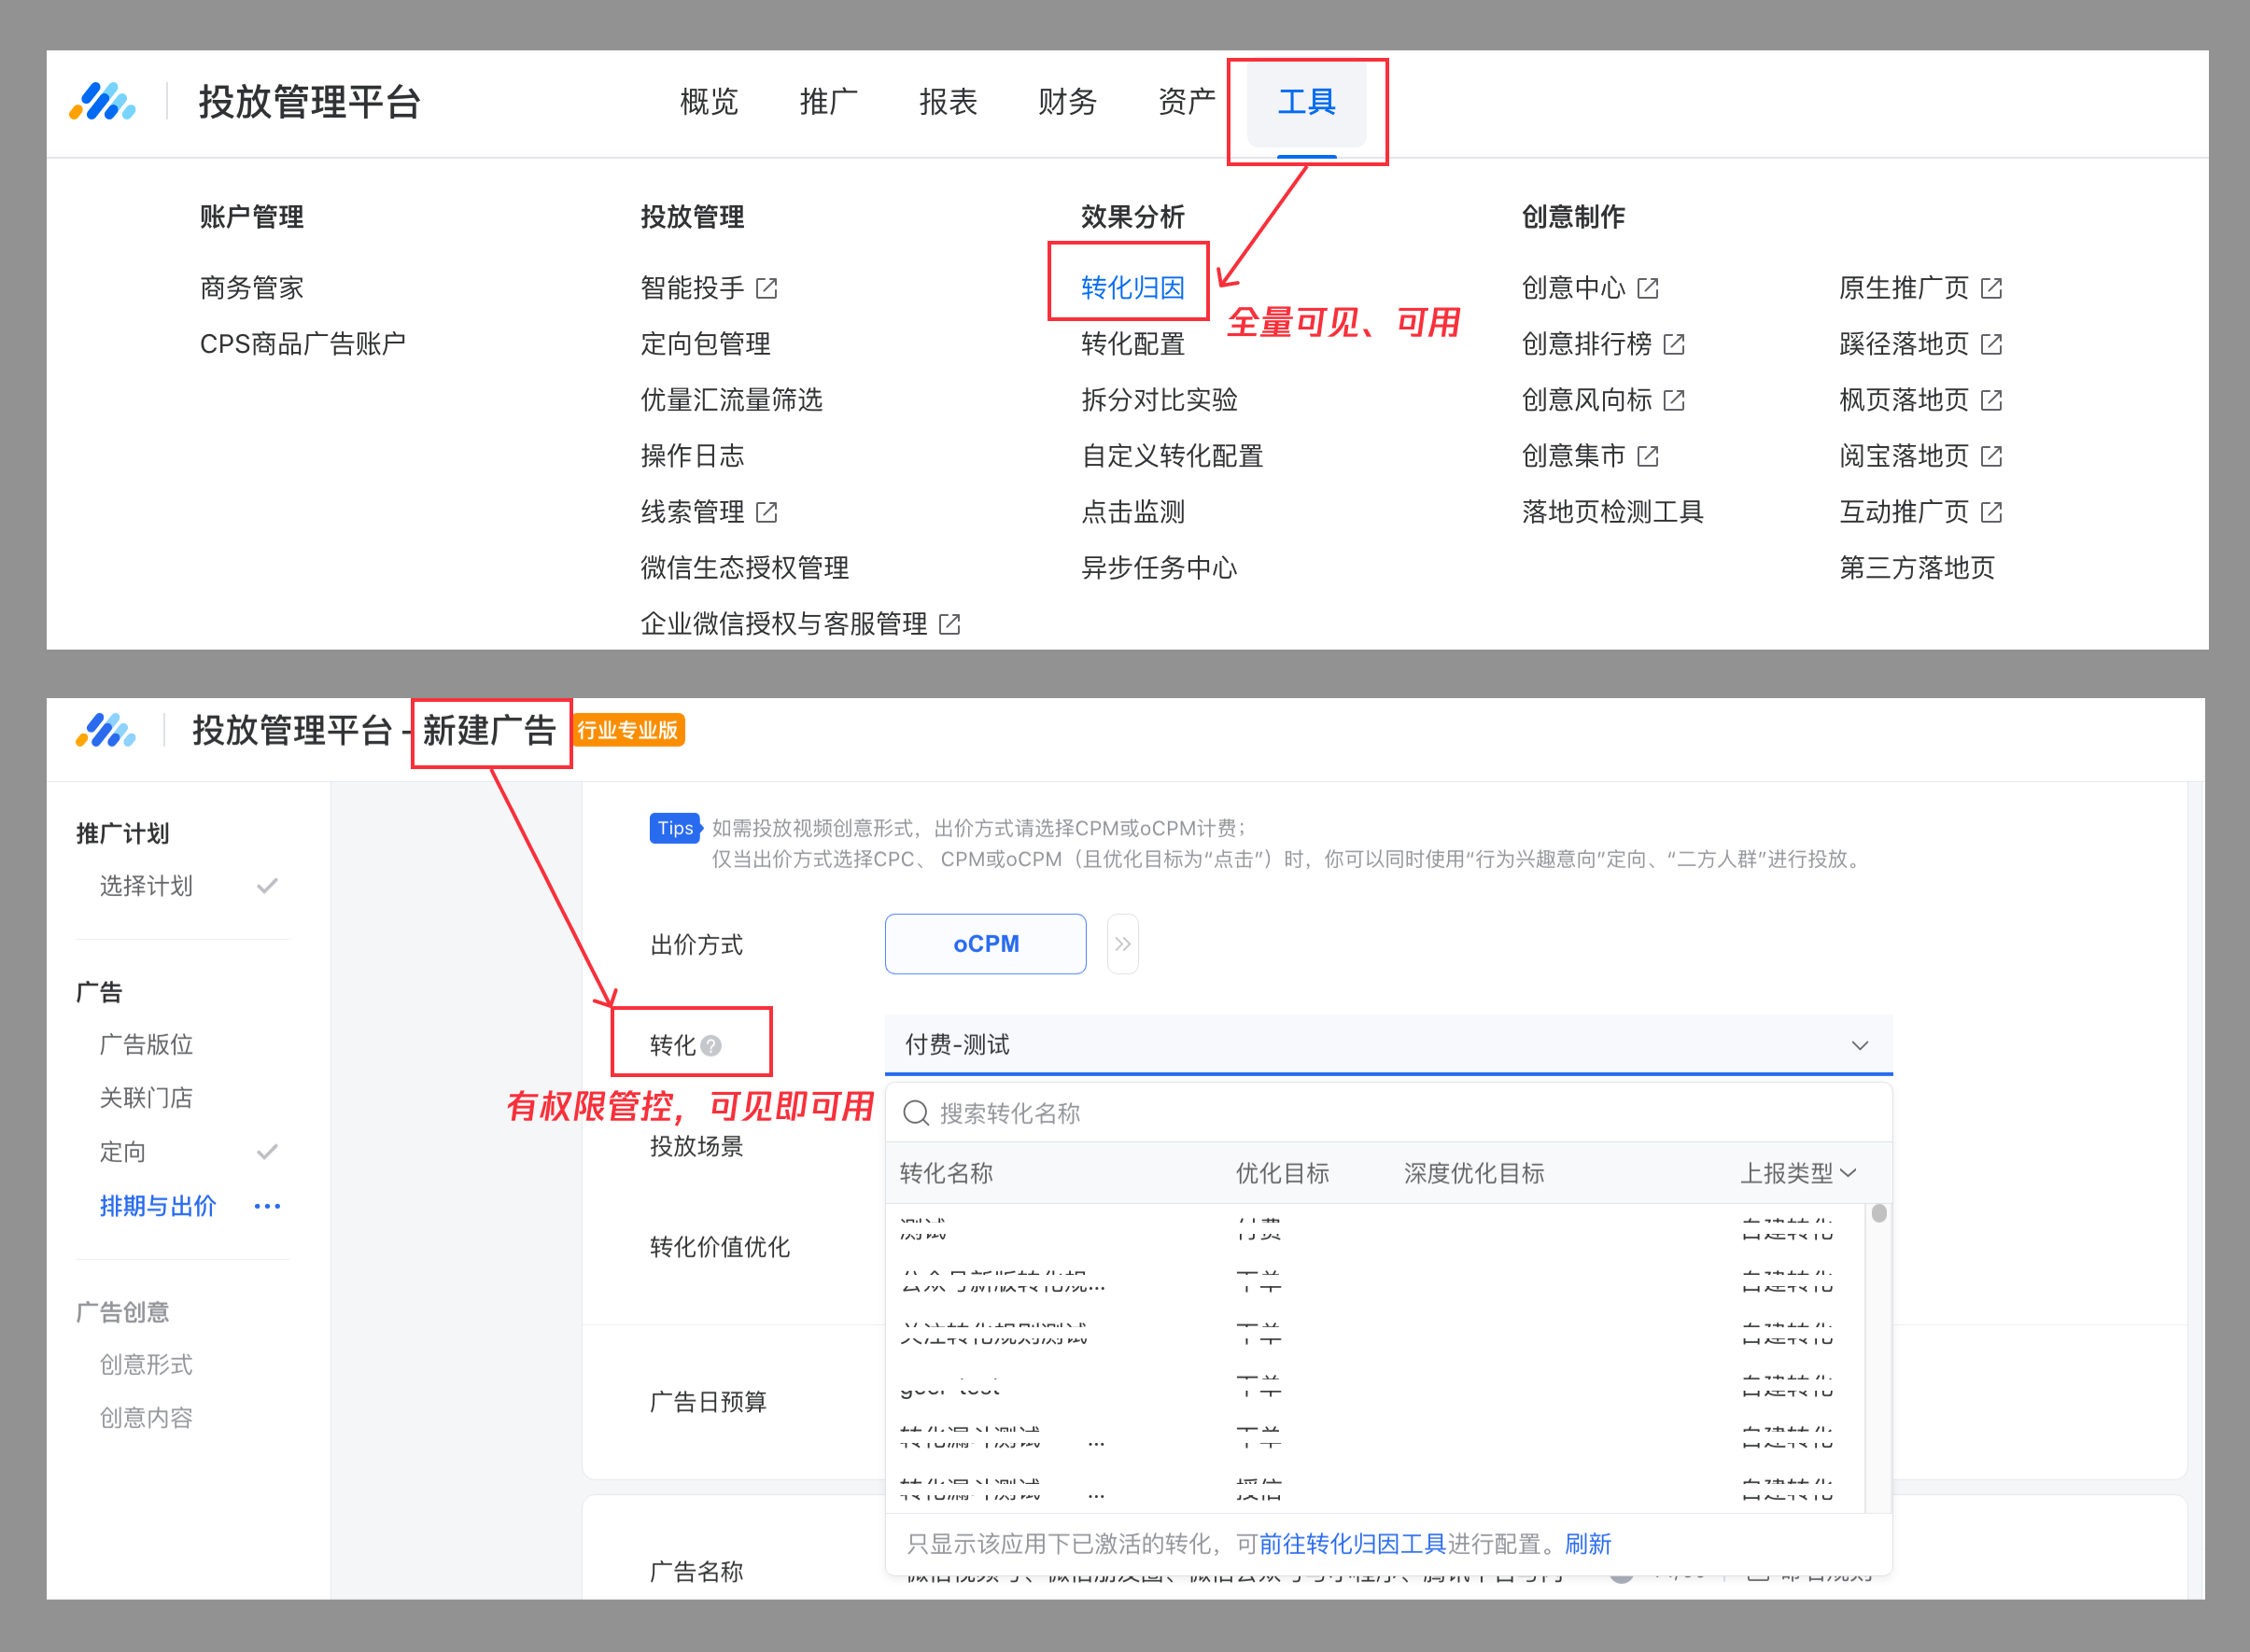The height and width of the screenshot is (1652, 2250).
Task: Click the 前往转化归因工具 link
Action: (x=1352, y=1544)
